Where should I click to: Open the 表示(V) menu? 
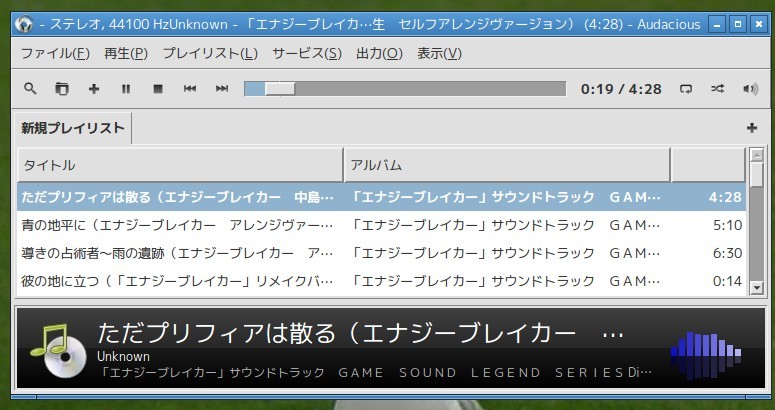[439, 53]
